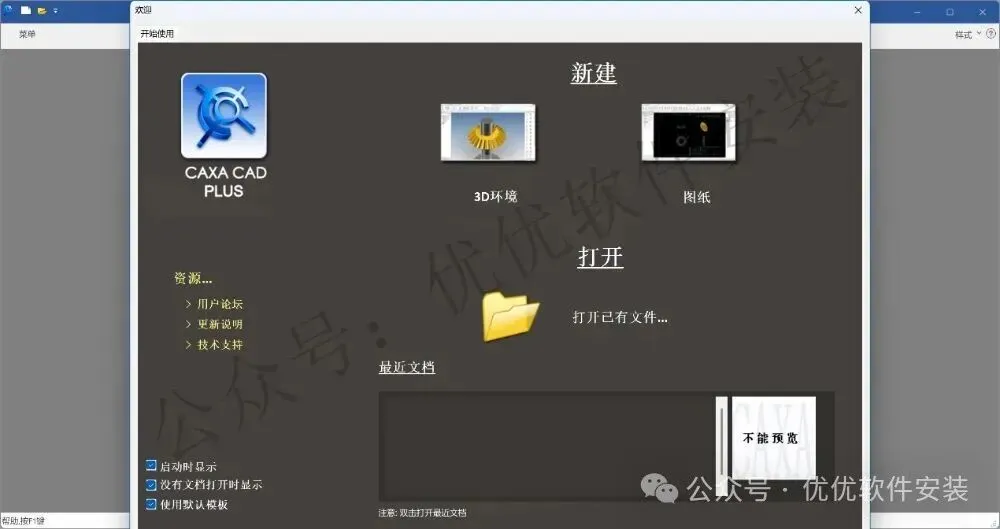Click the 图纸 label
The height and width of the screenshot is (529, 1000).
[696, 197]
